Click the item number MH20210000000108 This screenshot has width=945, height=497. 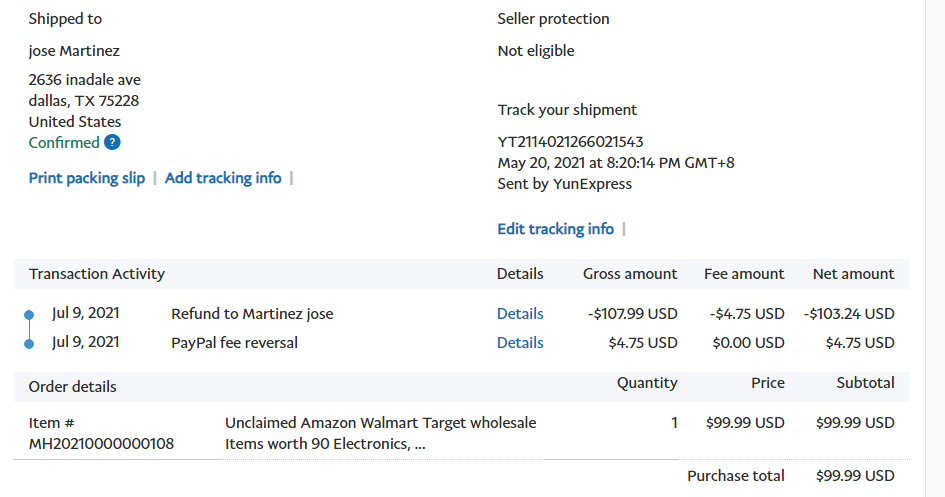coord(101,444)
